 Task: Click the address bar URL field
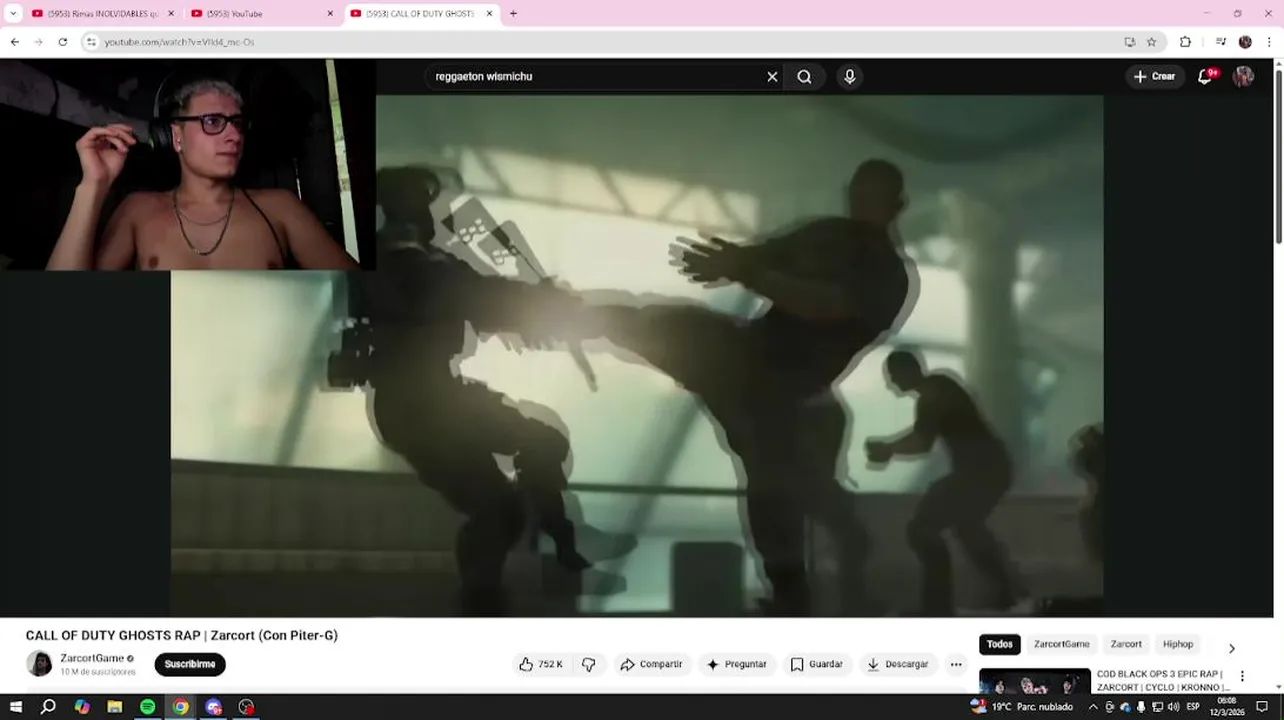tap(600, 42)
